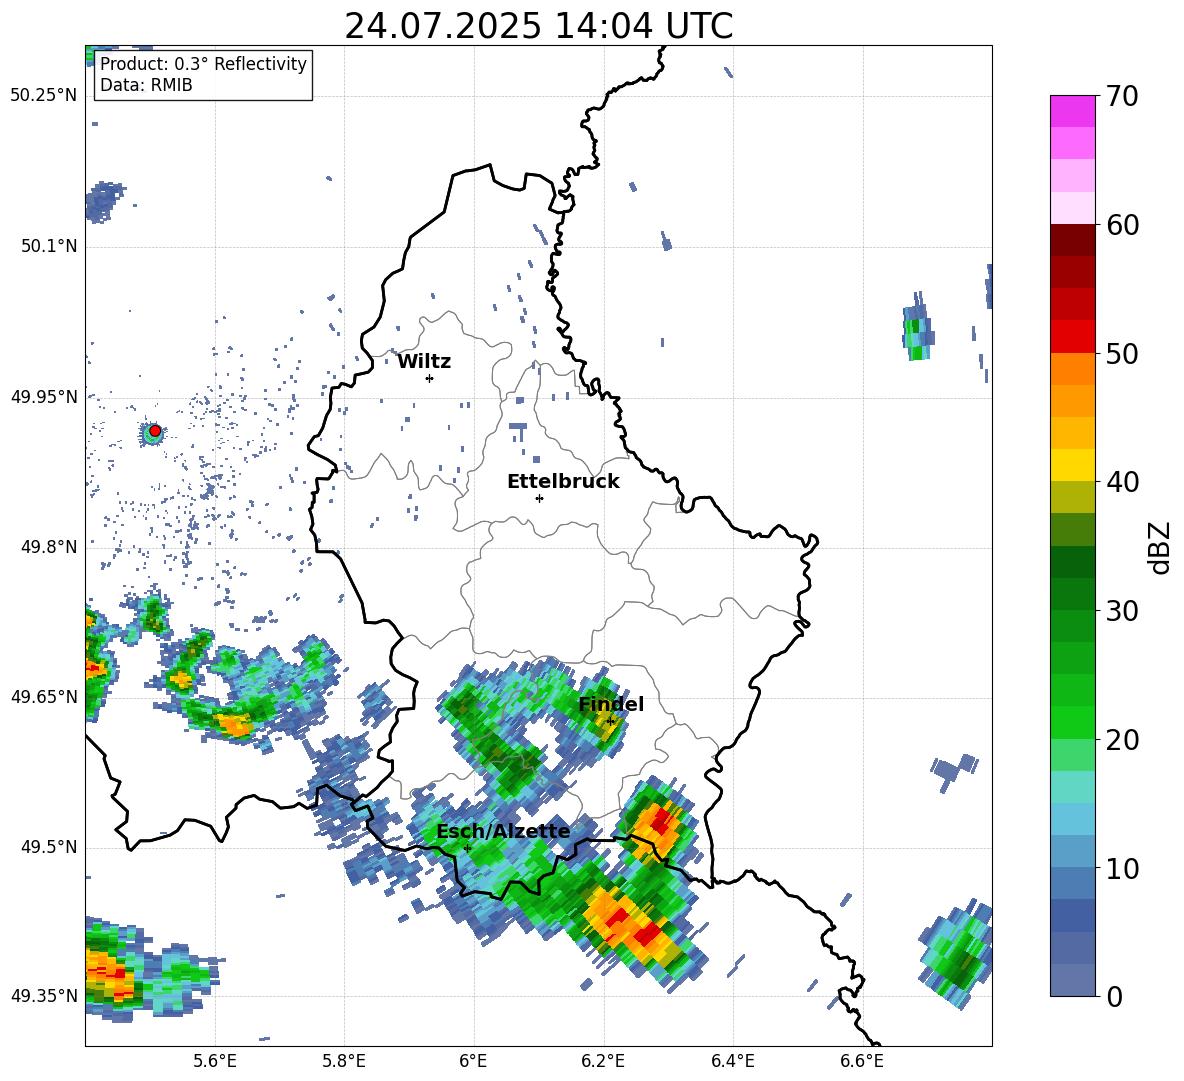
Task: Click the small echo cell near 6.7°E 50.0°N
Action: pyautogui.click(x=917, y=329)
